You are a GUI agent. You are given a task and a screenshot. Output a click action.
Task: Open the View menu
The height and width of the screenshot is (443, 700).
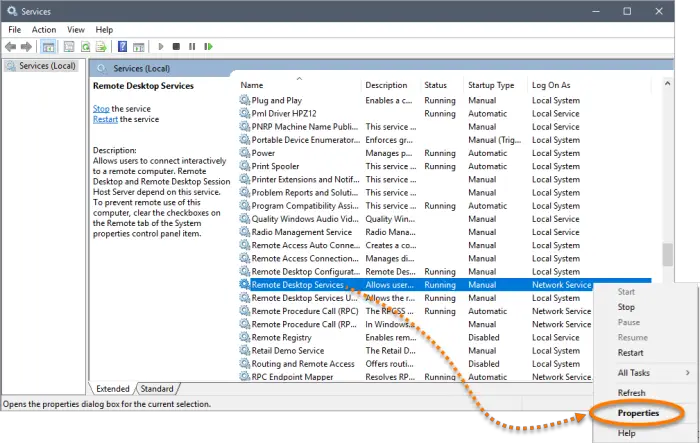coord(76,29)
